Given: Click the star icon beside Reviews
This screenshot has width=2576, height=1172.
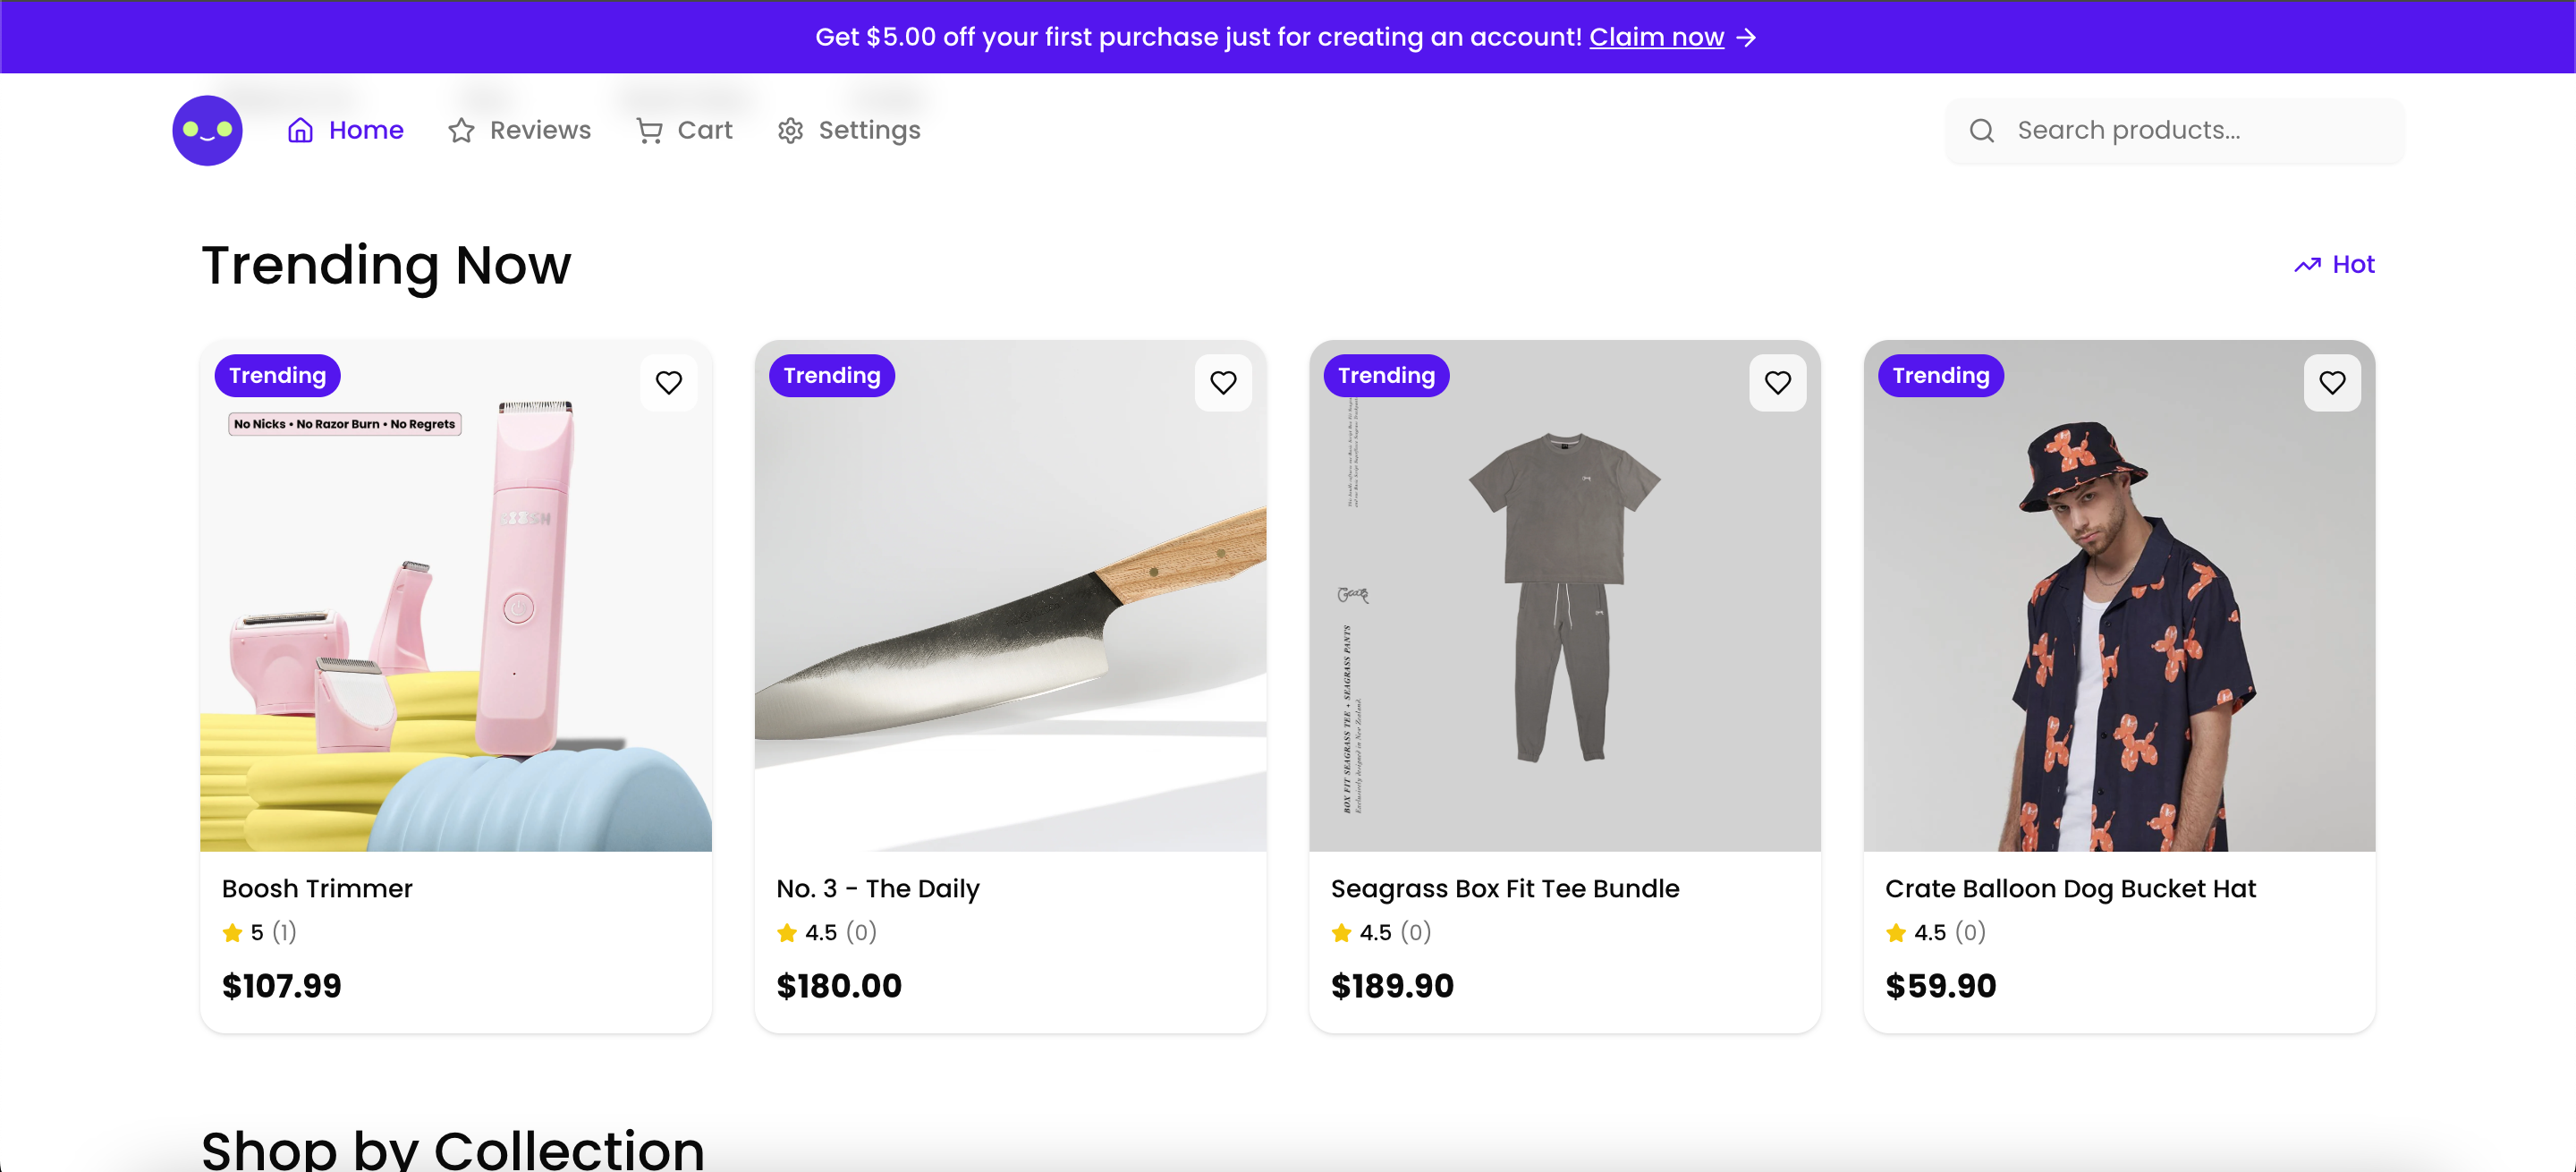Looking at the screenshot, I should click(460, 130).
